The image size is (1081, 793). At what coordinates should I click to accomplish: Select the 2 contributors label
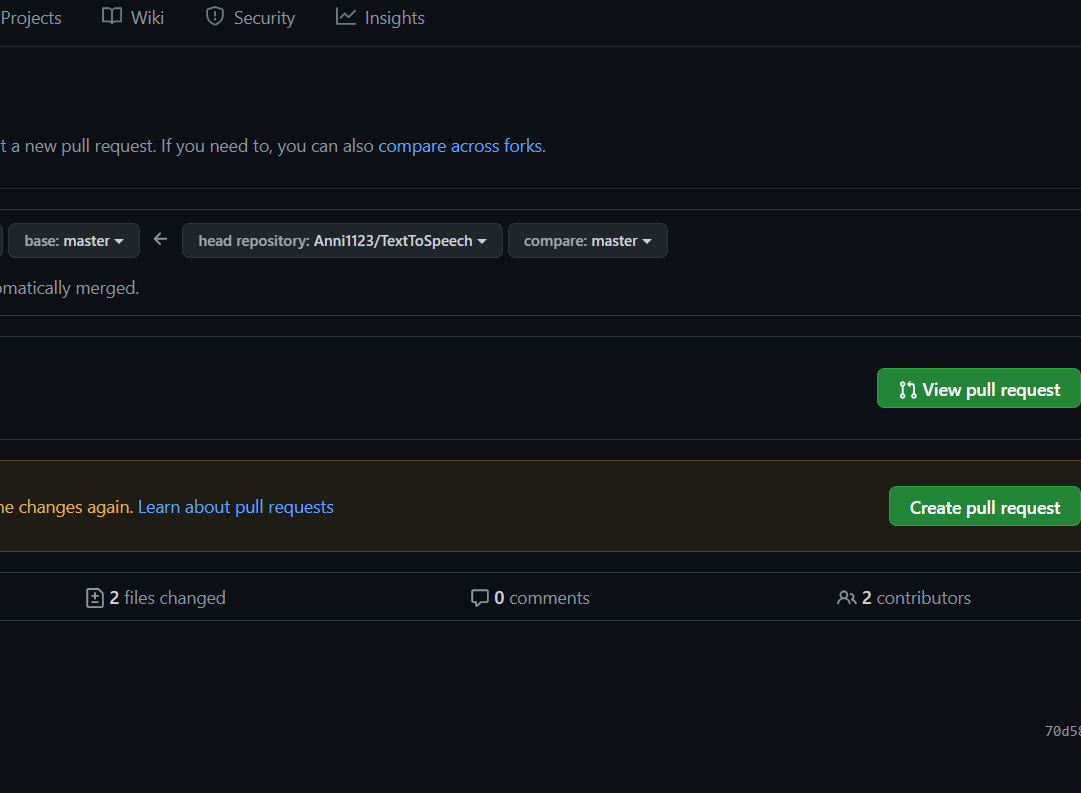(x=917, y=598)
